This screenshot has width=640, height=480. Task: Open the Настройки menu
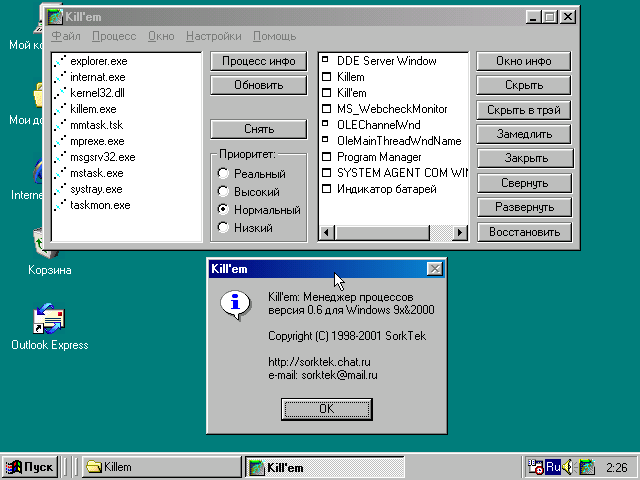pyautogui.click(x=213, y=36)
